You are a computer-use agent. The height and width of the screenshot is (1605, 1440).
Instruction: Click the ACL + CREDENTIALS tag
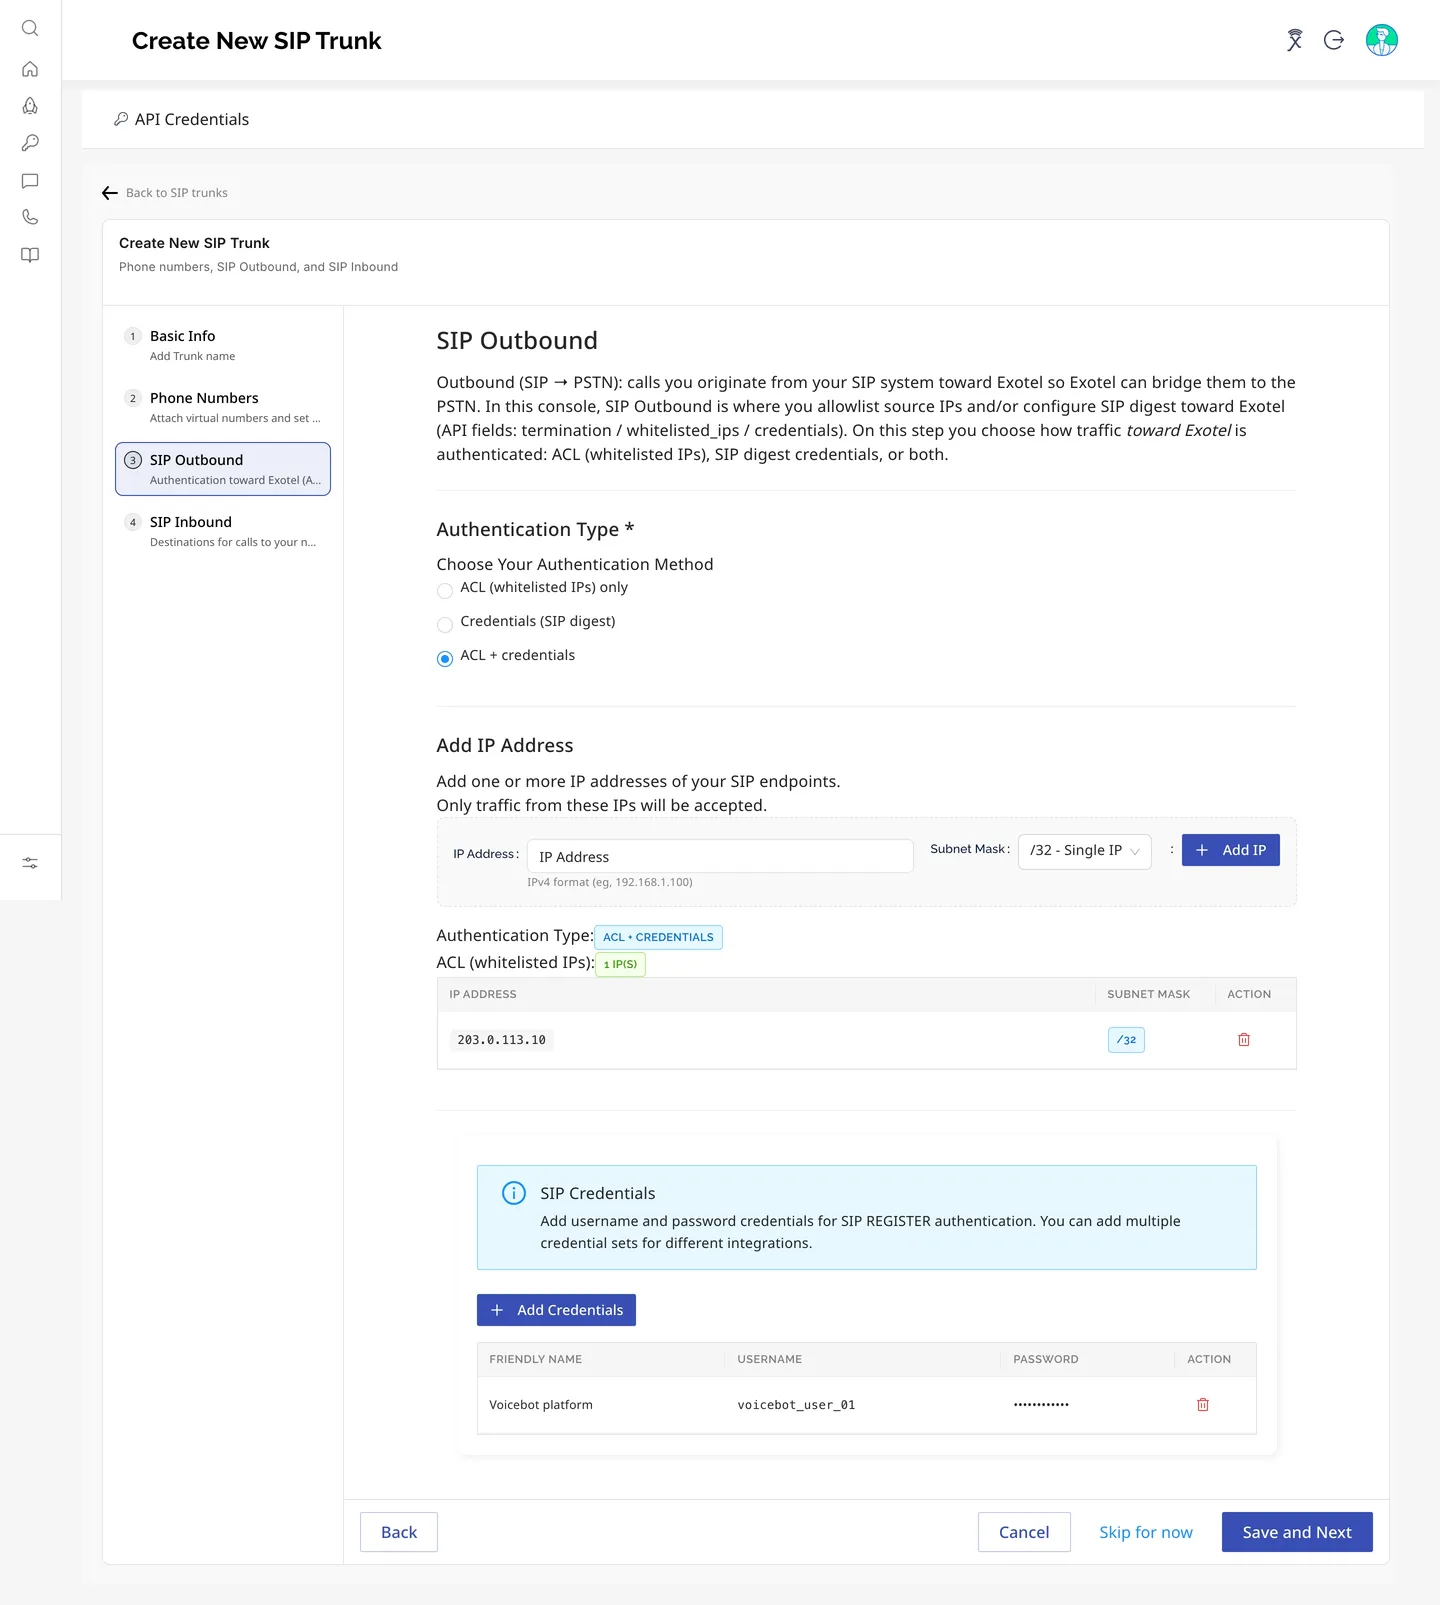658,937
